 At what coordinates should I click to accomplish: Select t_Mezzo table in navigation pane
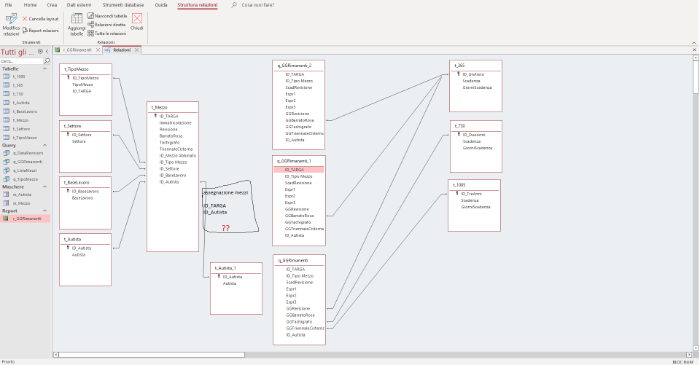point(21,120)
